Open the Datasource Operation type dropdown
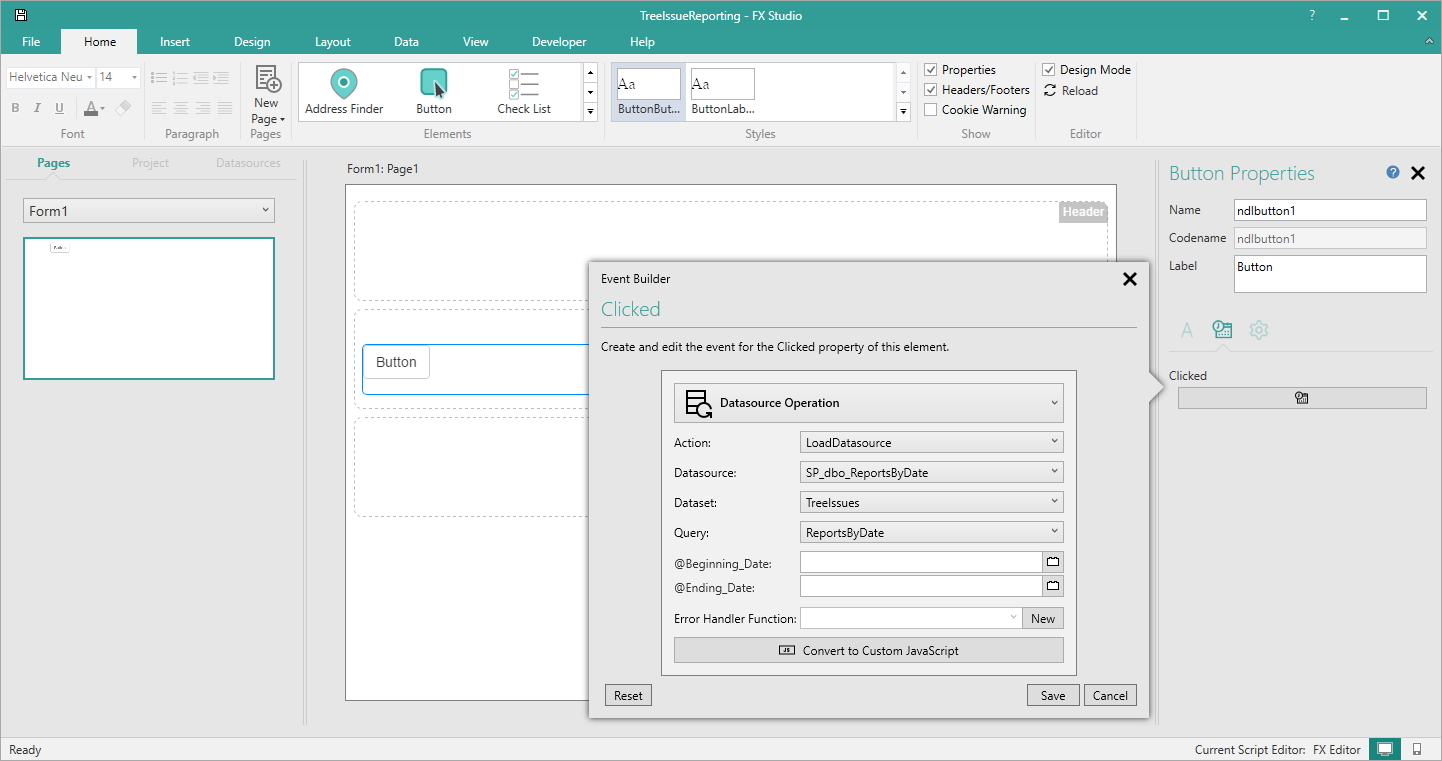The image size is (1442, 761). click(x=869, y=403)
